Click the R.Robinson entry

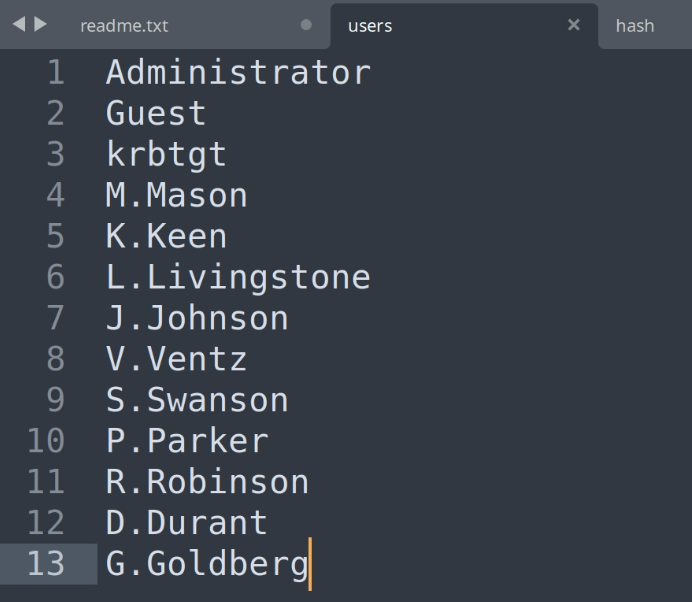click(x=207, y=482)
